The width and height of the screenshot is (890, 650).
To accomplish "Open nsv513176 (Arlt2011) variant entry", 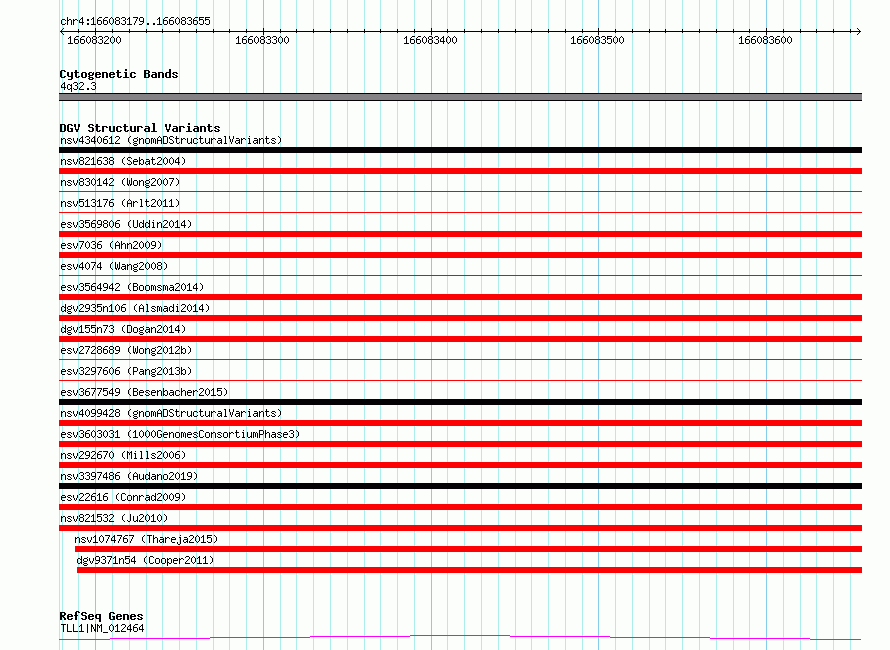I will coord(120,203).
